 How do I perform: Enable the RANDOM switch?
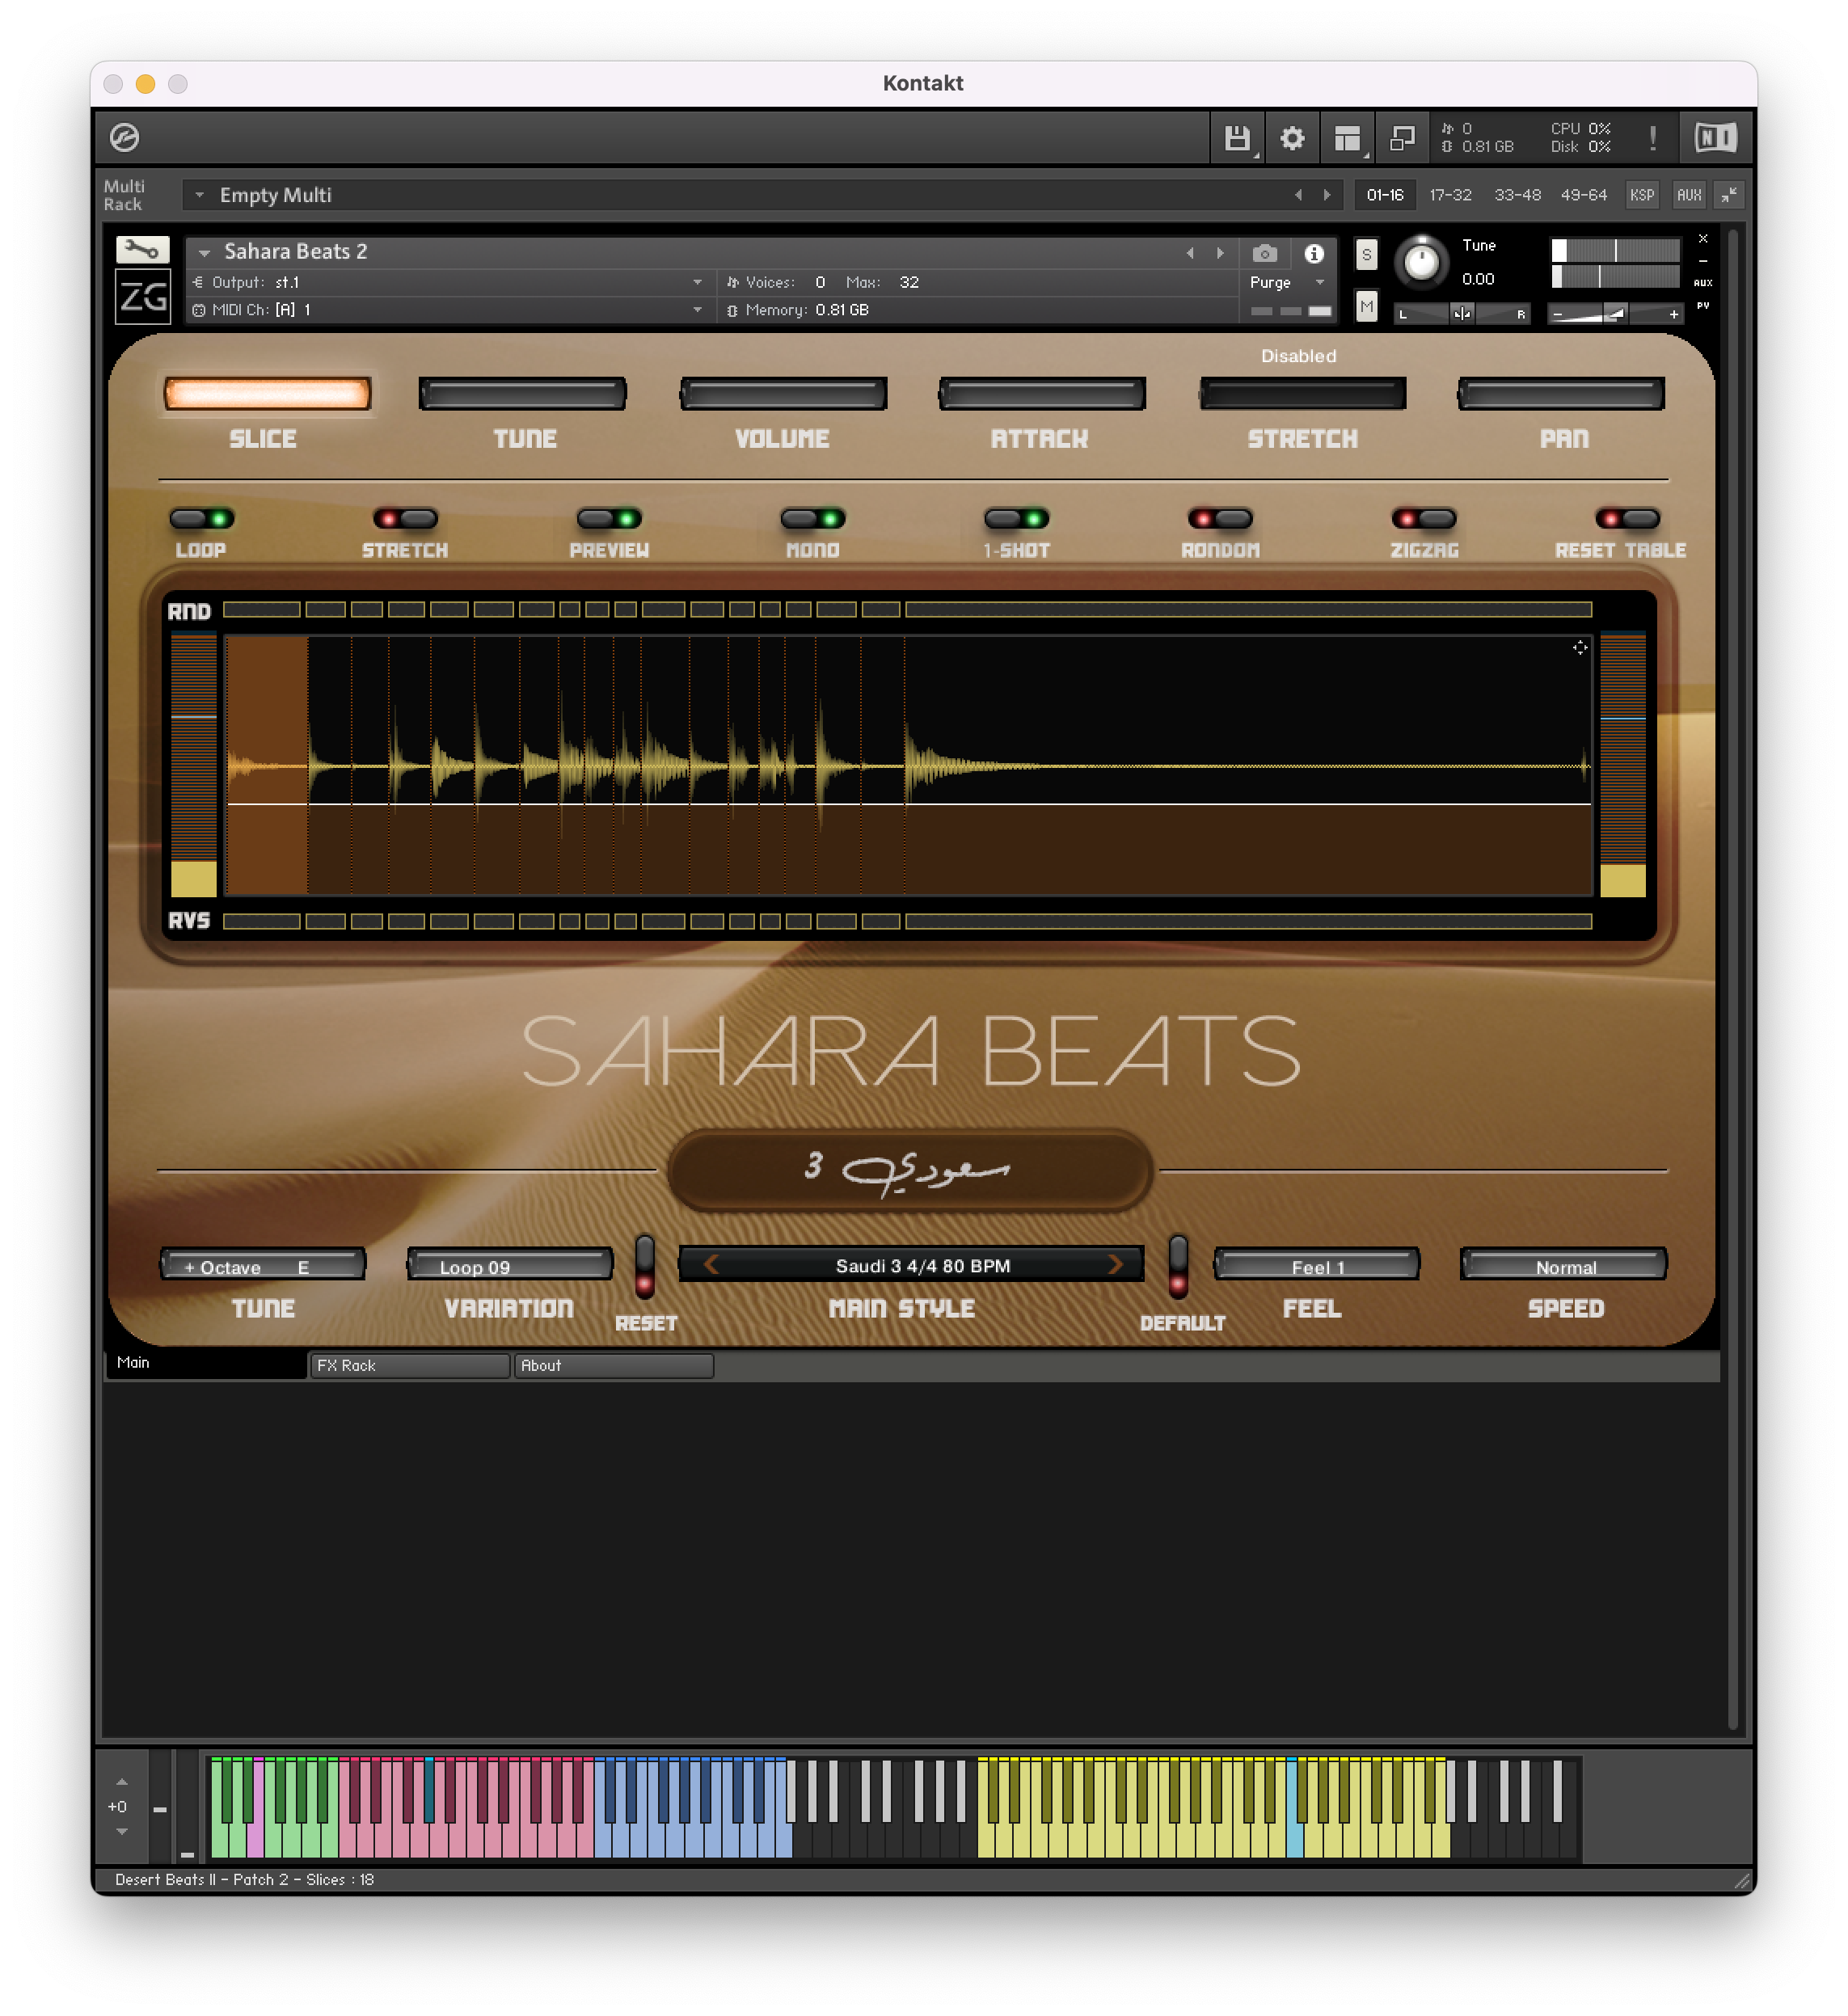tap(1220, 518)
